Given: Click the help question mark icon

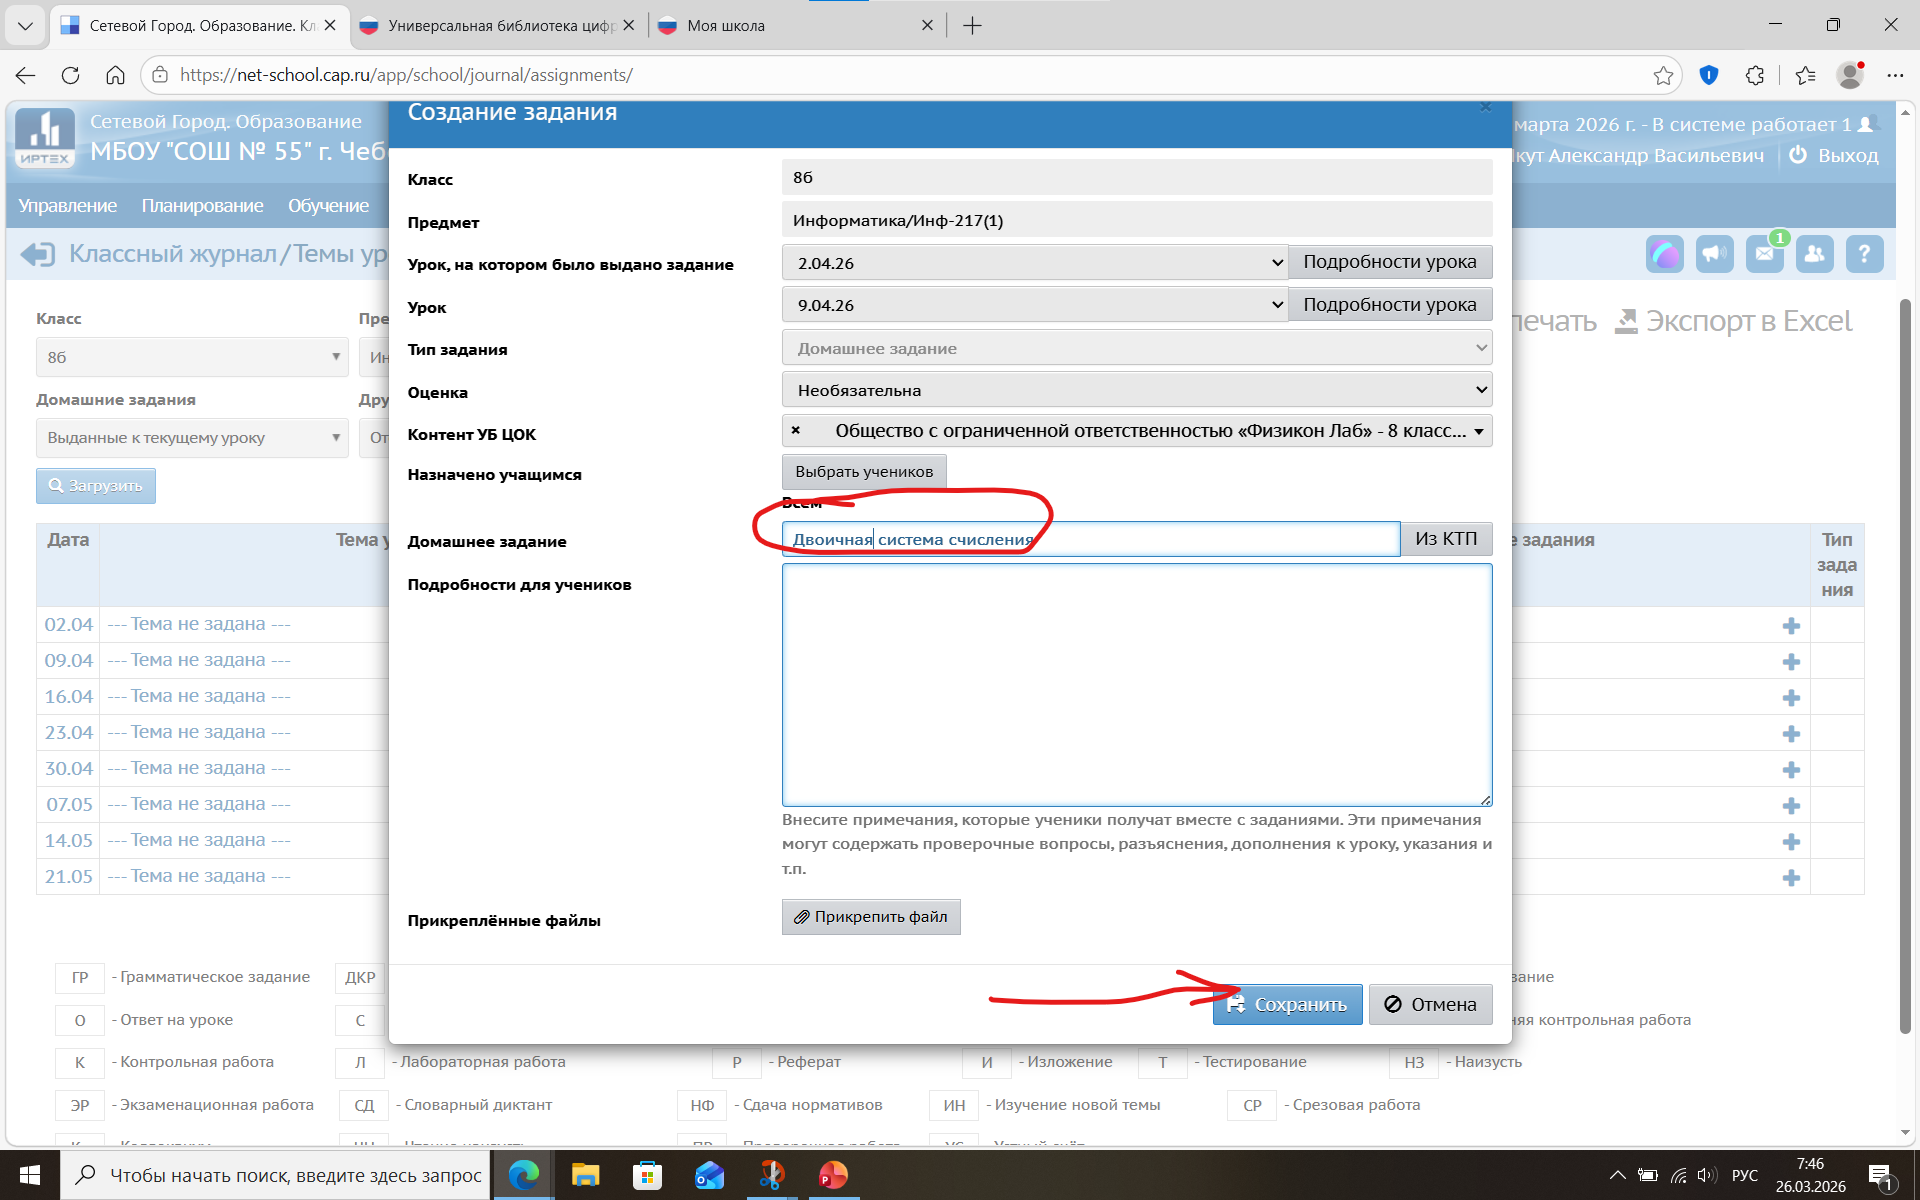Looking at the screenshot, I should pyautogui.click(x=1864, y=254).
